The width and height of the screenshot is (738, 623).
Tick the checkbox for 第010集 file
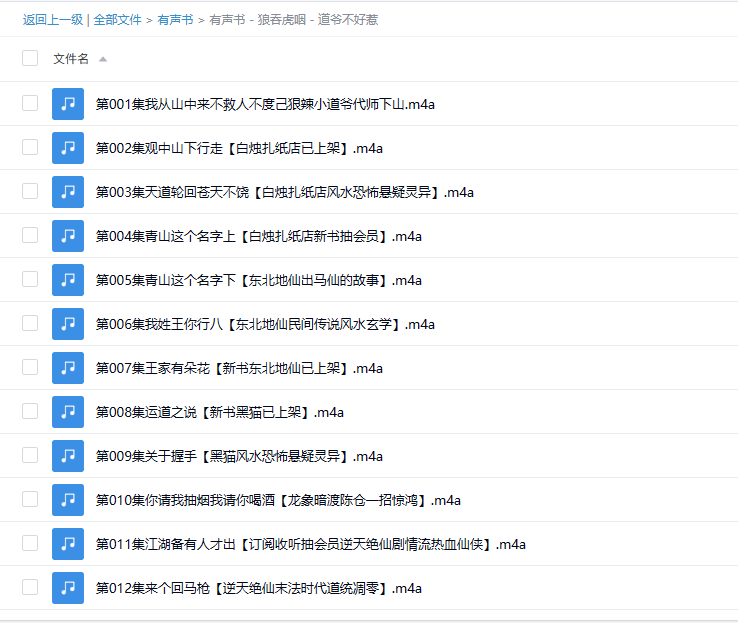click(30, 499)
